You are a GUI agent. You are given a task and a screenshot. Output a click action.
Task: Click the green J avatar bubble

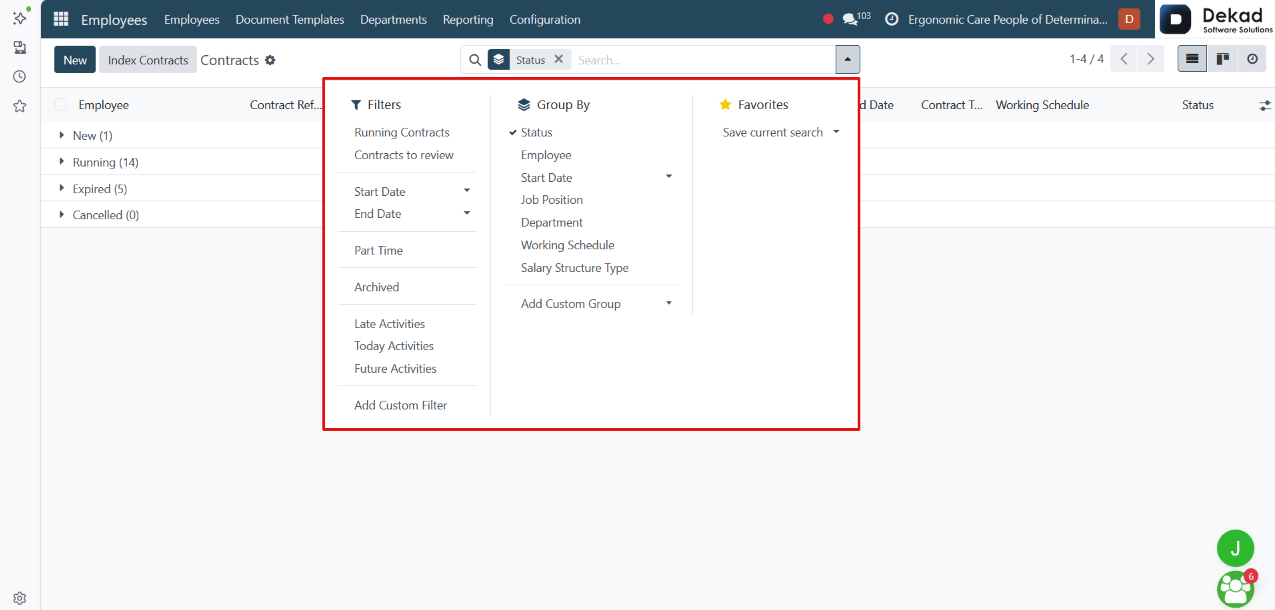tap(1235, 548)
